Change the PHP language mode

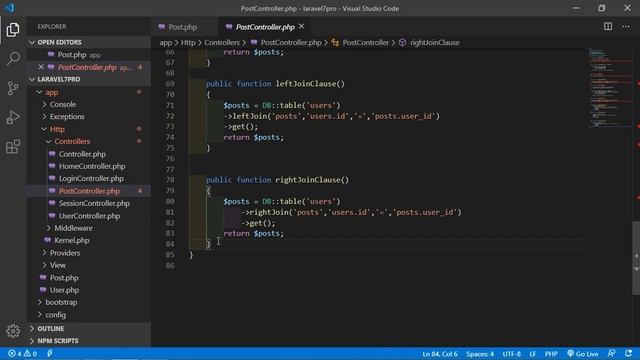(551, 353)
